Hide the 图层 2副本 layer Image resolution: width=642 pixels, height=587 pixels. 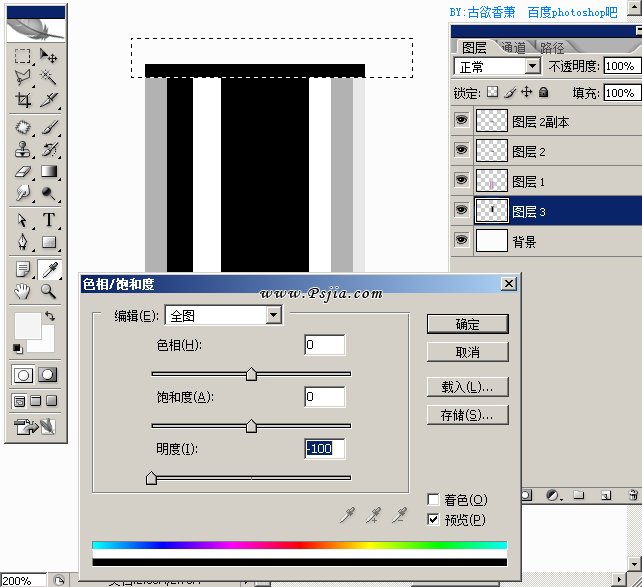[x=461, y=120]
